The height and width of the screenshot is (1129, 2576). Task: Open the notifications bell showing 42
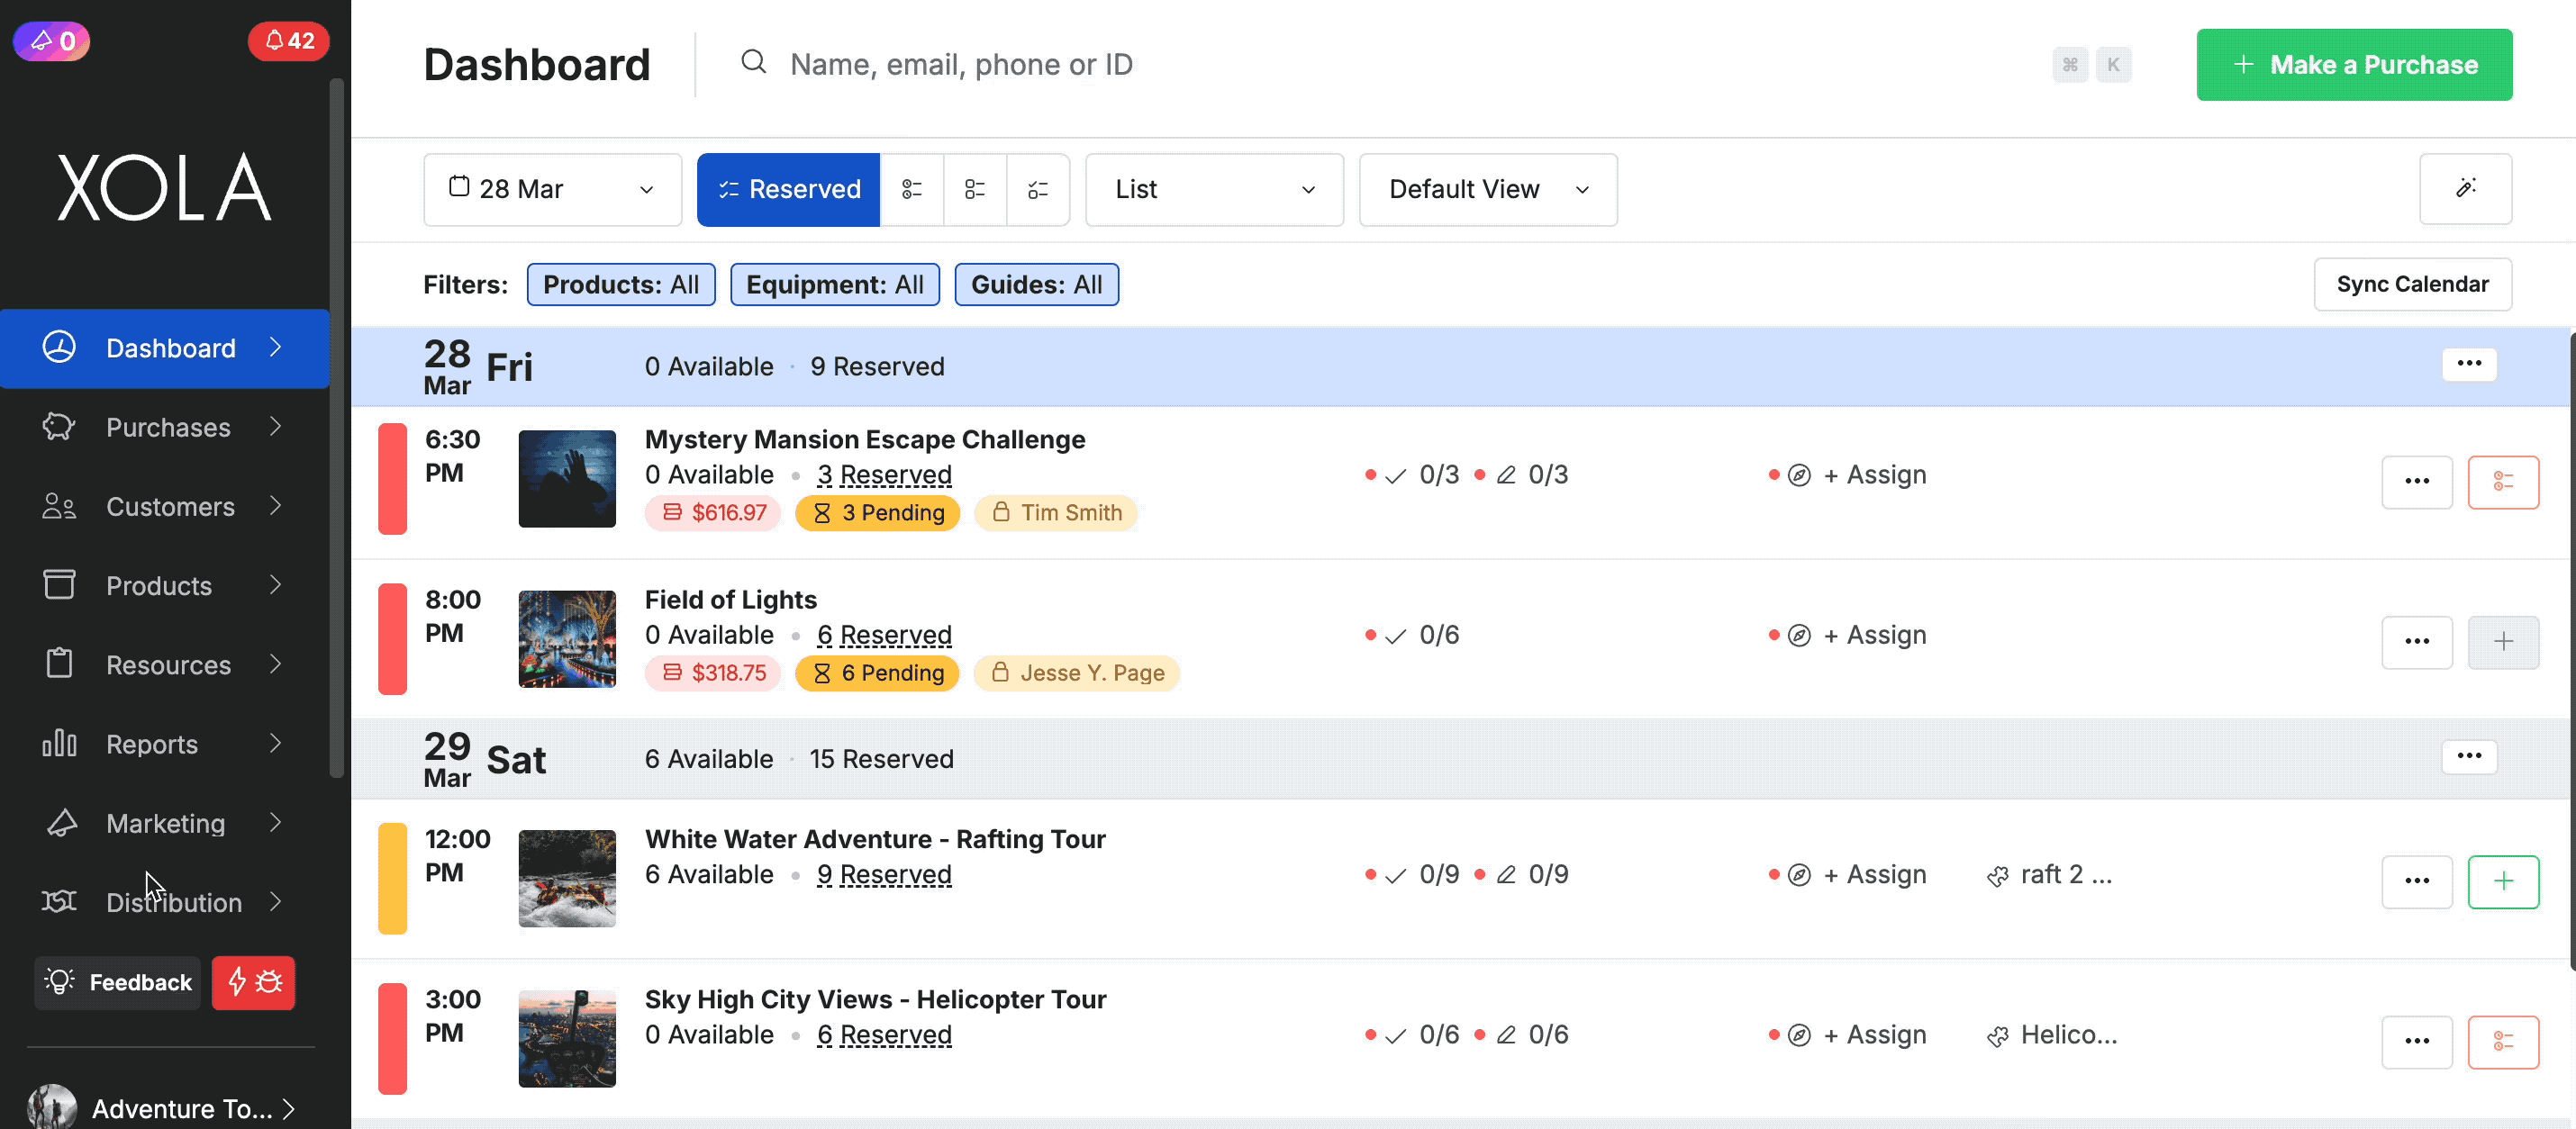coord(288,41)
